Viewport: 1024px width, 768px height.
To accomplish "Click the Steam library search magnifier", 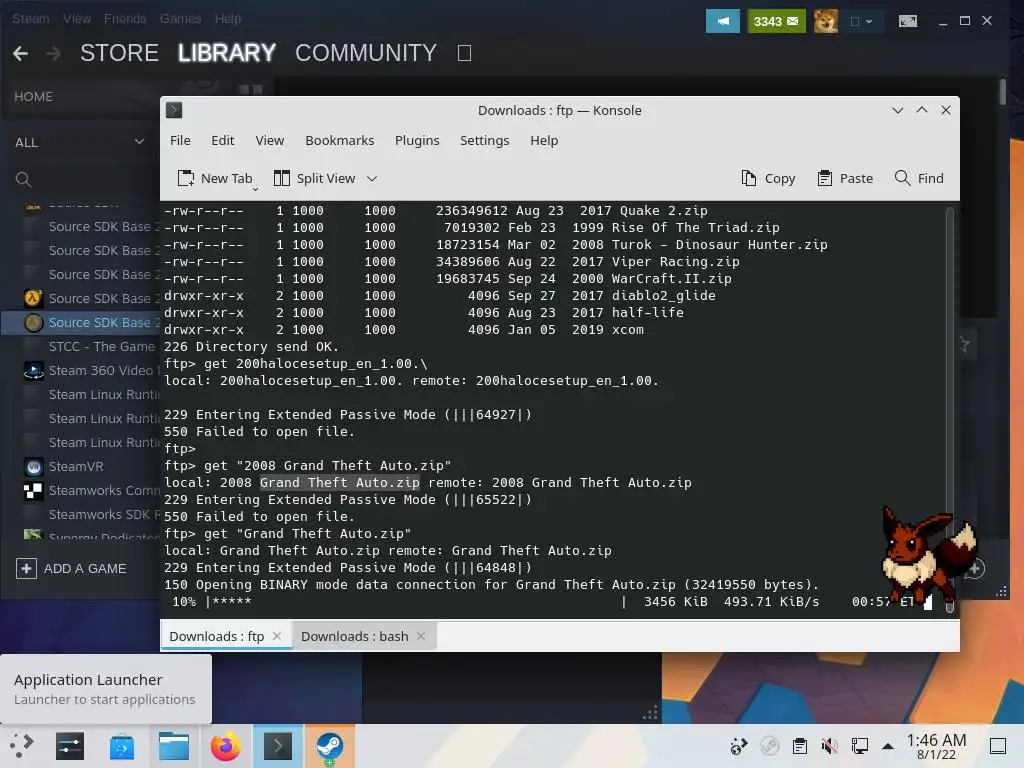I will [24, 180].
